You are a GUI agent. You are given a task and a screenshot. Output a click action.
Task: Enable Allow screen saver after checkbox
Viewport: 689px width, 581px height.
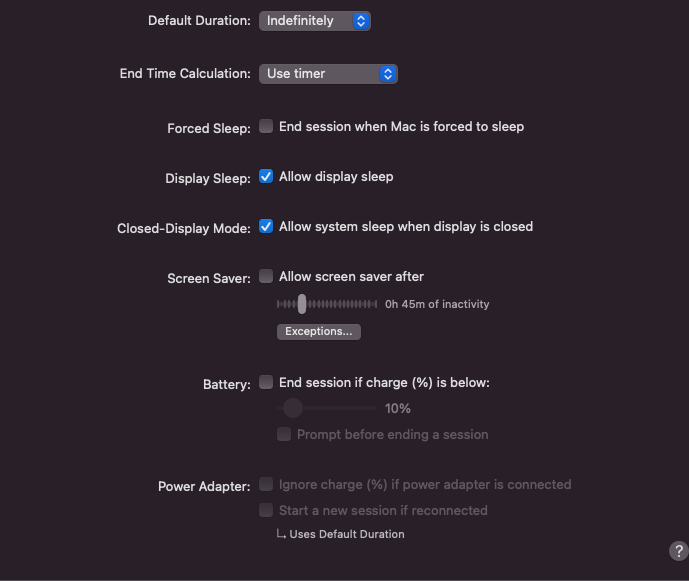click(x=266, y=276)
